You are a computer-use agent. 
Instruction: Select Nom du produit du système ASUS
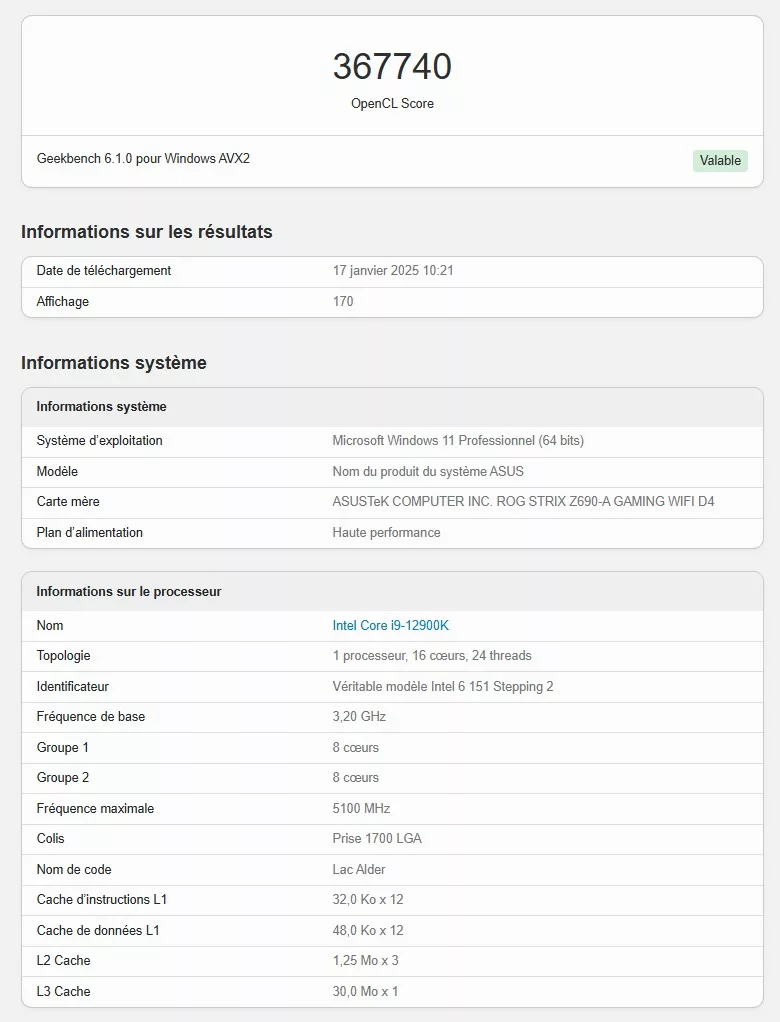(x=428, y=471)
